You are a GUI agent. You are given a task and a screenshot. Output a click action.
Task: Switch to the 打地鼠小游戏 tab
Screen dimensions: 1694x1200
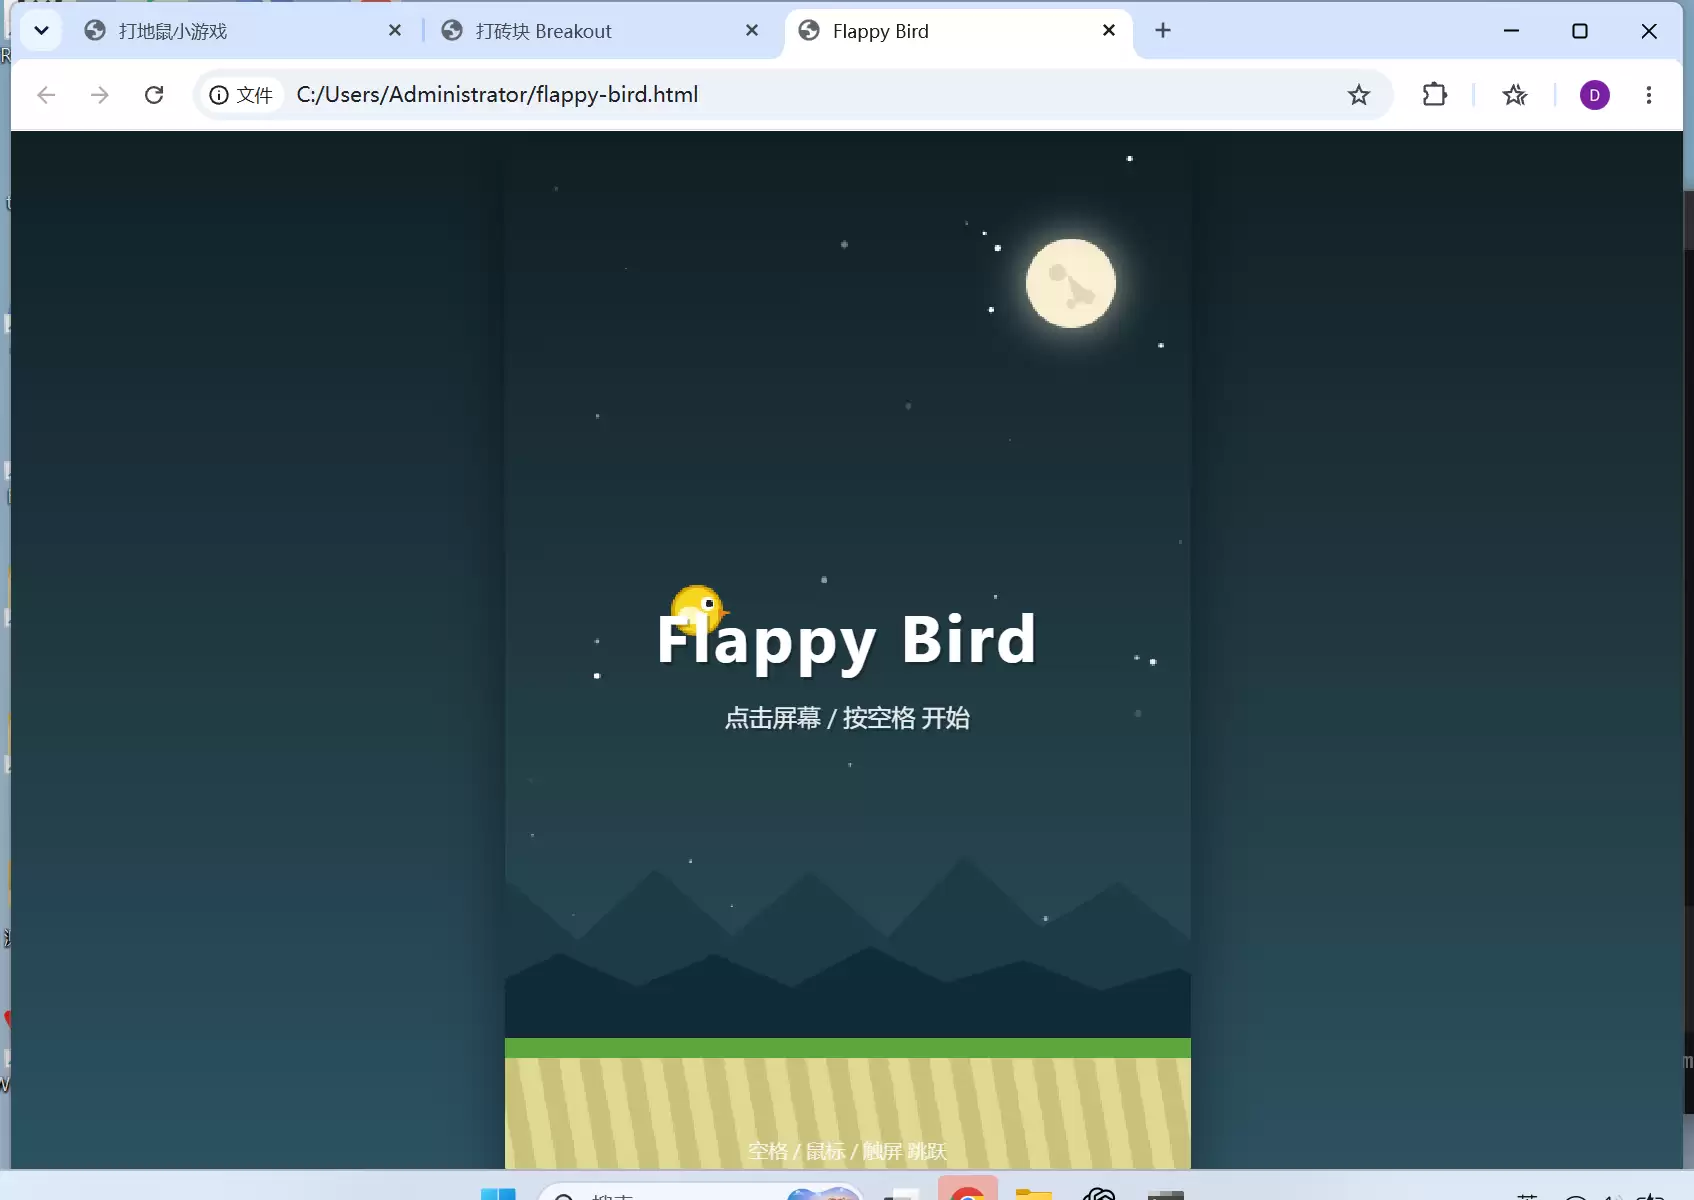[x=242, y=31]
